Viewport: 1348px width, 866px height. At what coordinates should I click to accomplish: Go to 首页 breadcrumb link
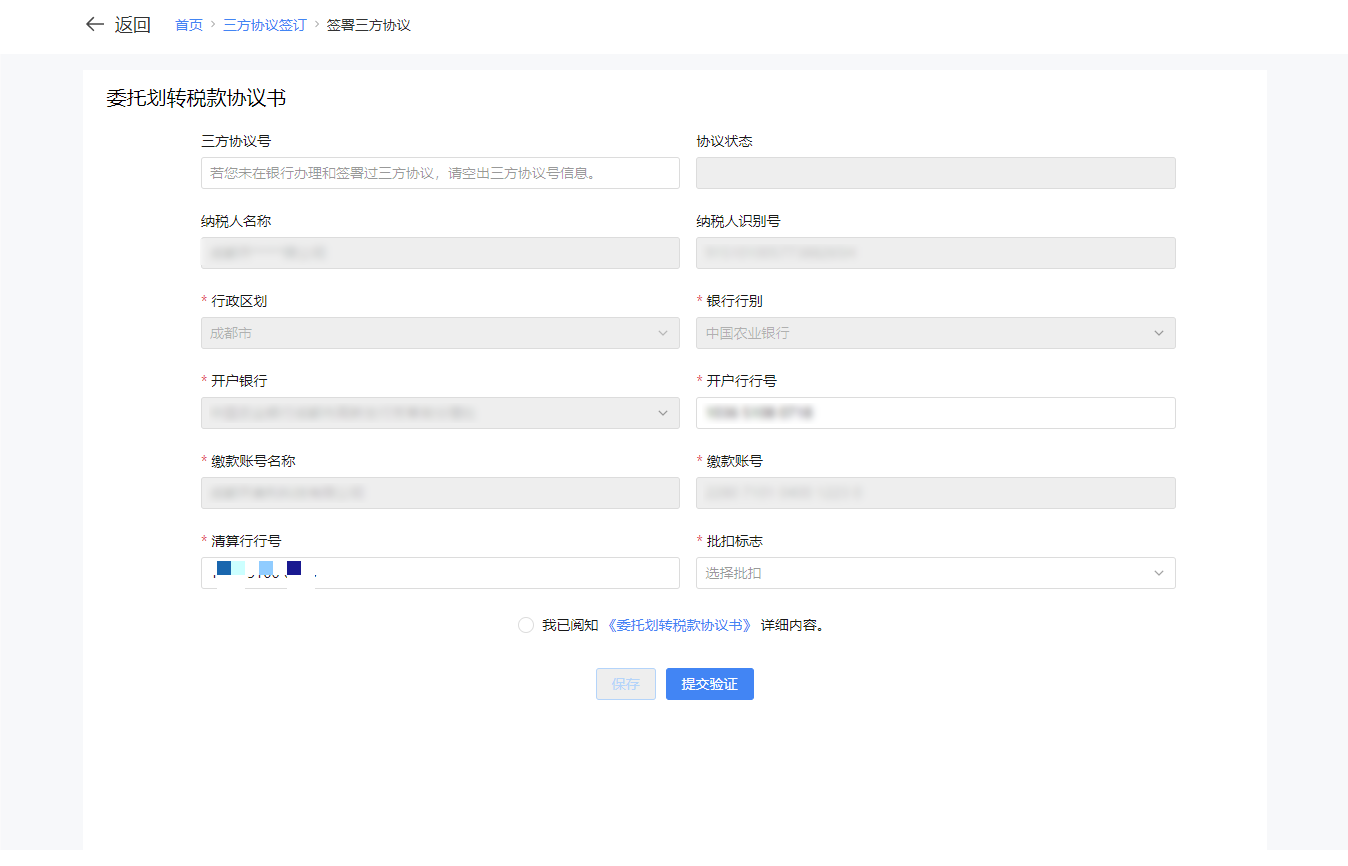(189, 25)
